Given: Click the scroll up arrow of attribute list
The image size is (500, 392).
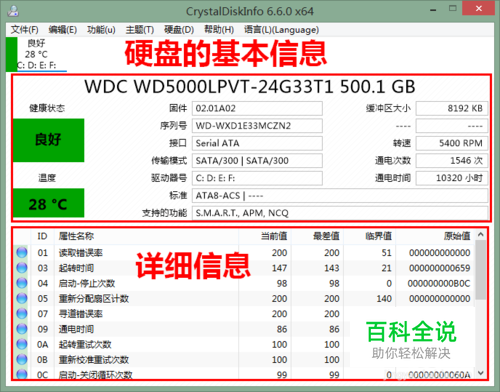Looking at the screenshot, I should click(481, 235).
